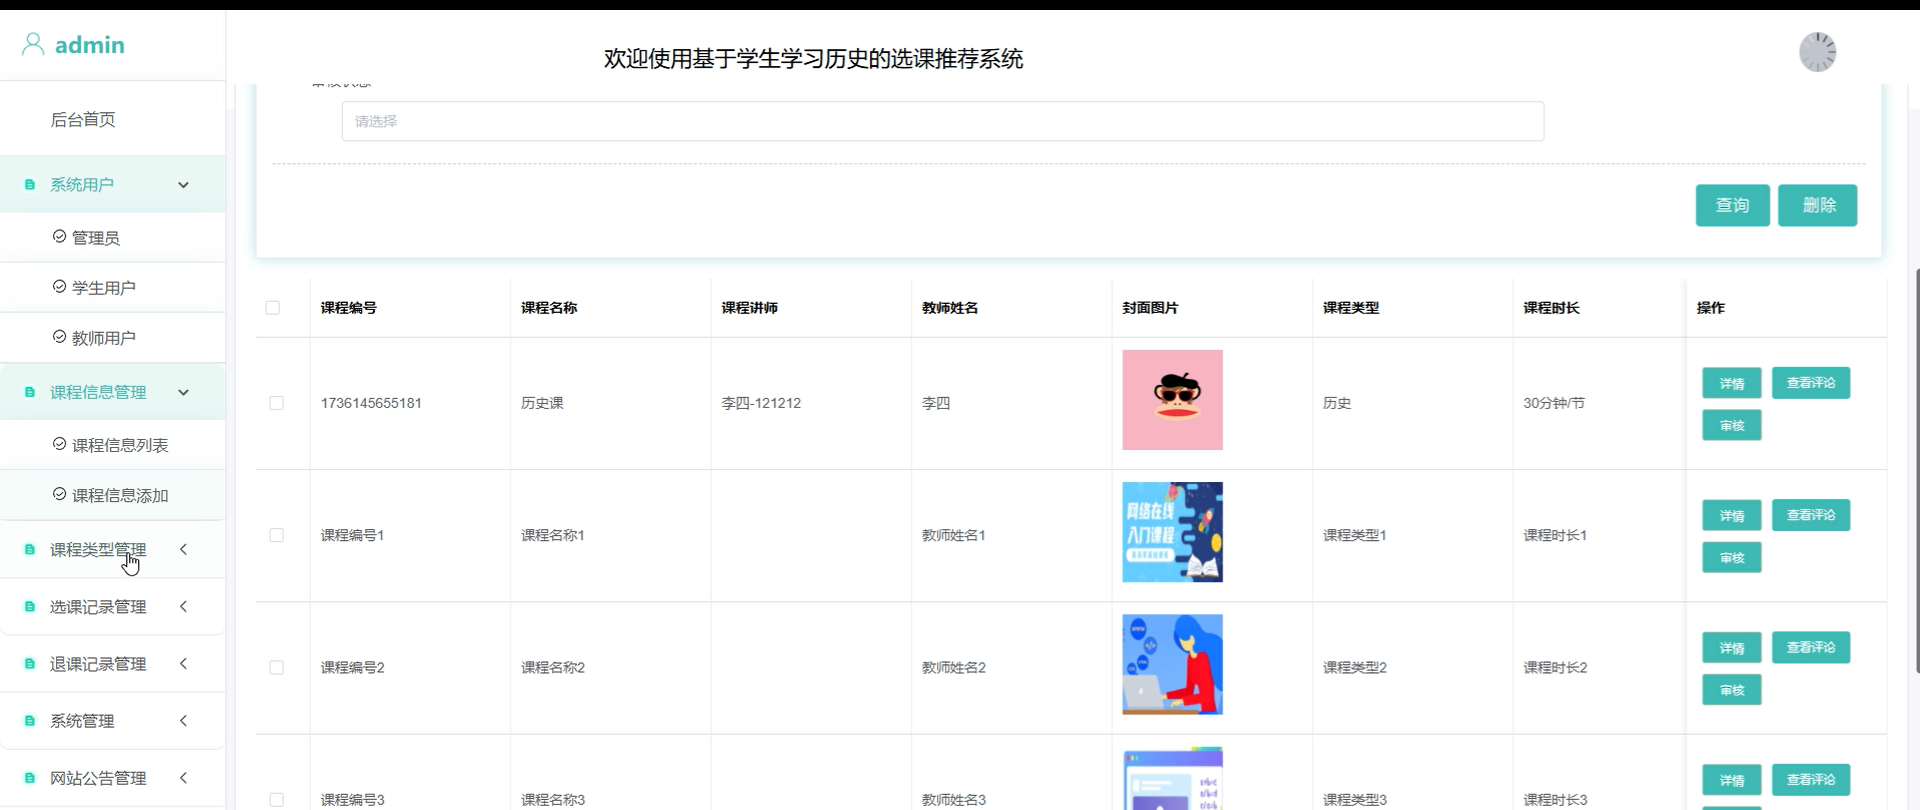Click the 删除 delete button

1817,205
